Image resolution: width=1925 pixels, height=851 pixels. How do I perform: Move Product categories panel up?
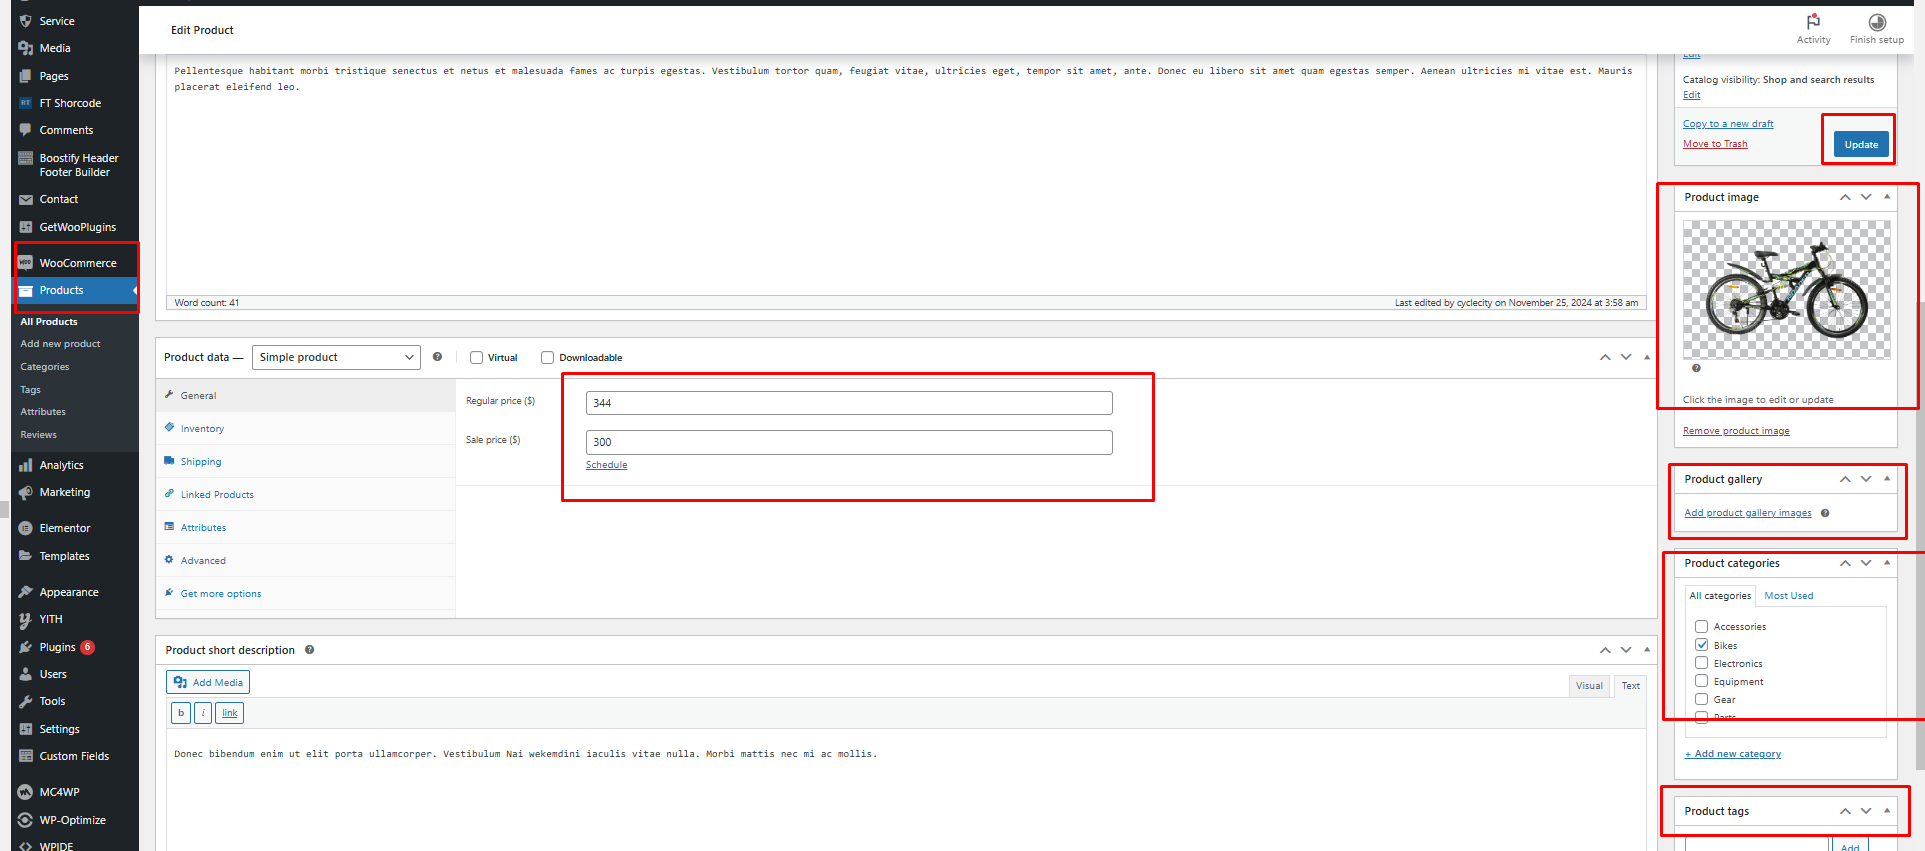[1845, 563]
